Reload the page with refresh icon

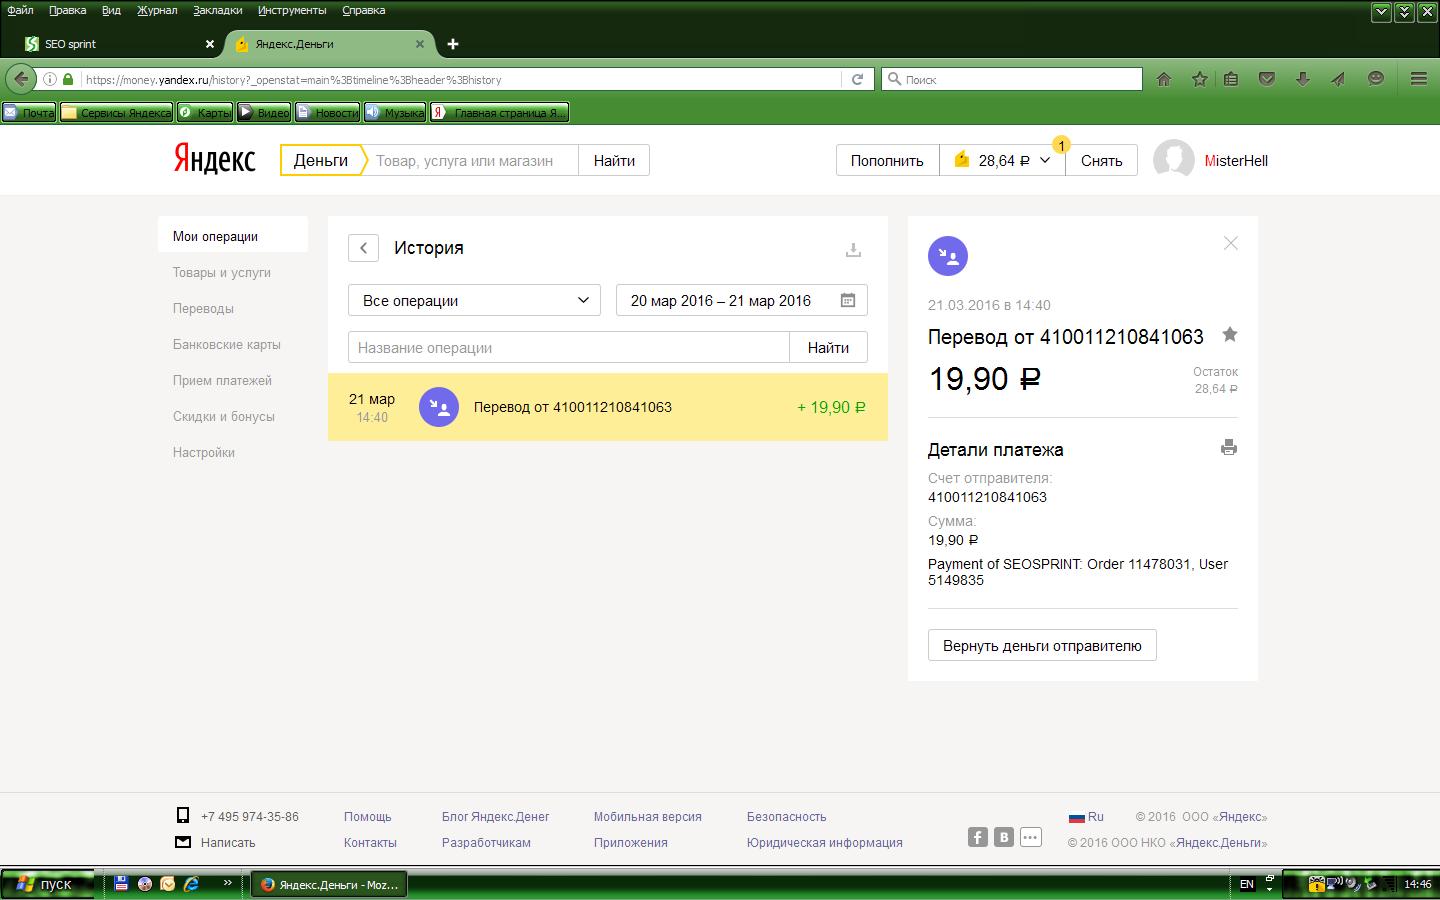point(857,79)
